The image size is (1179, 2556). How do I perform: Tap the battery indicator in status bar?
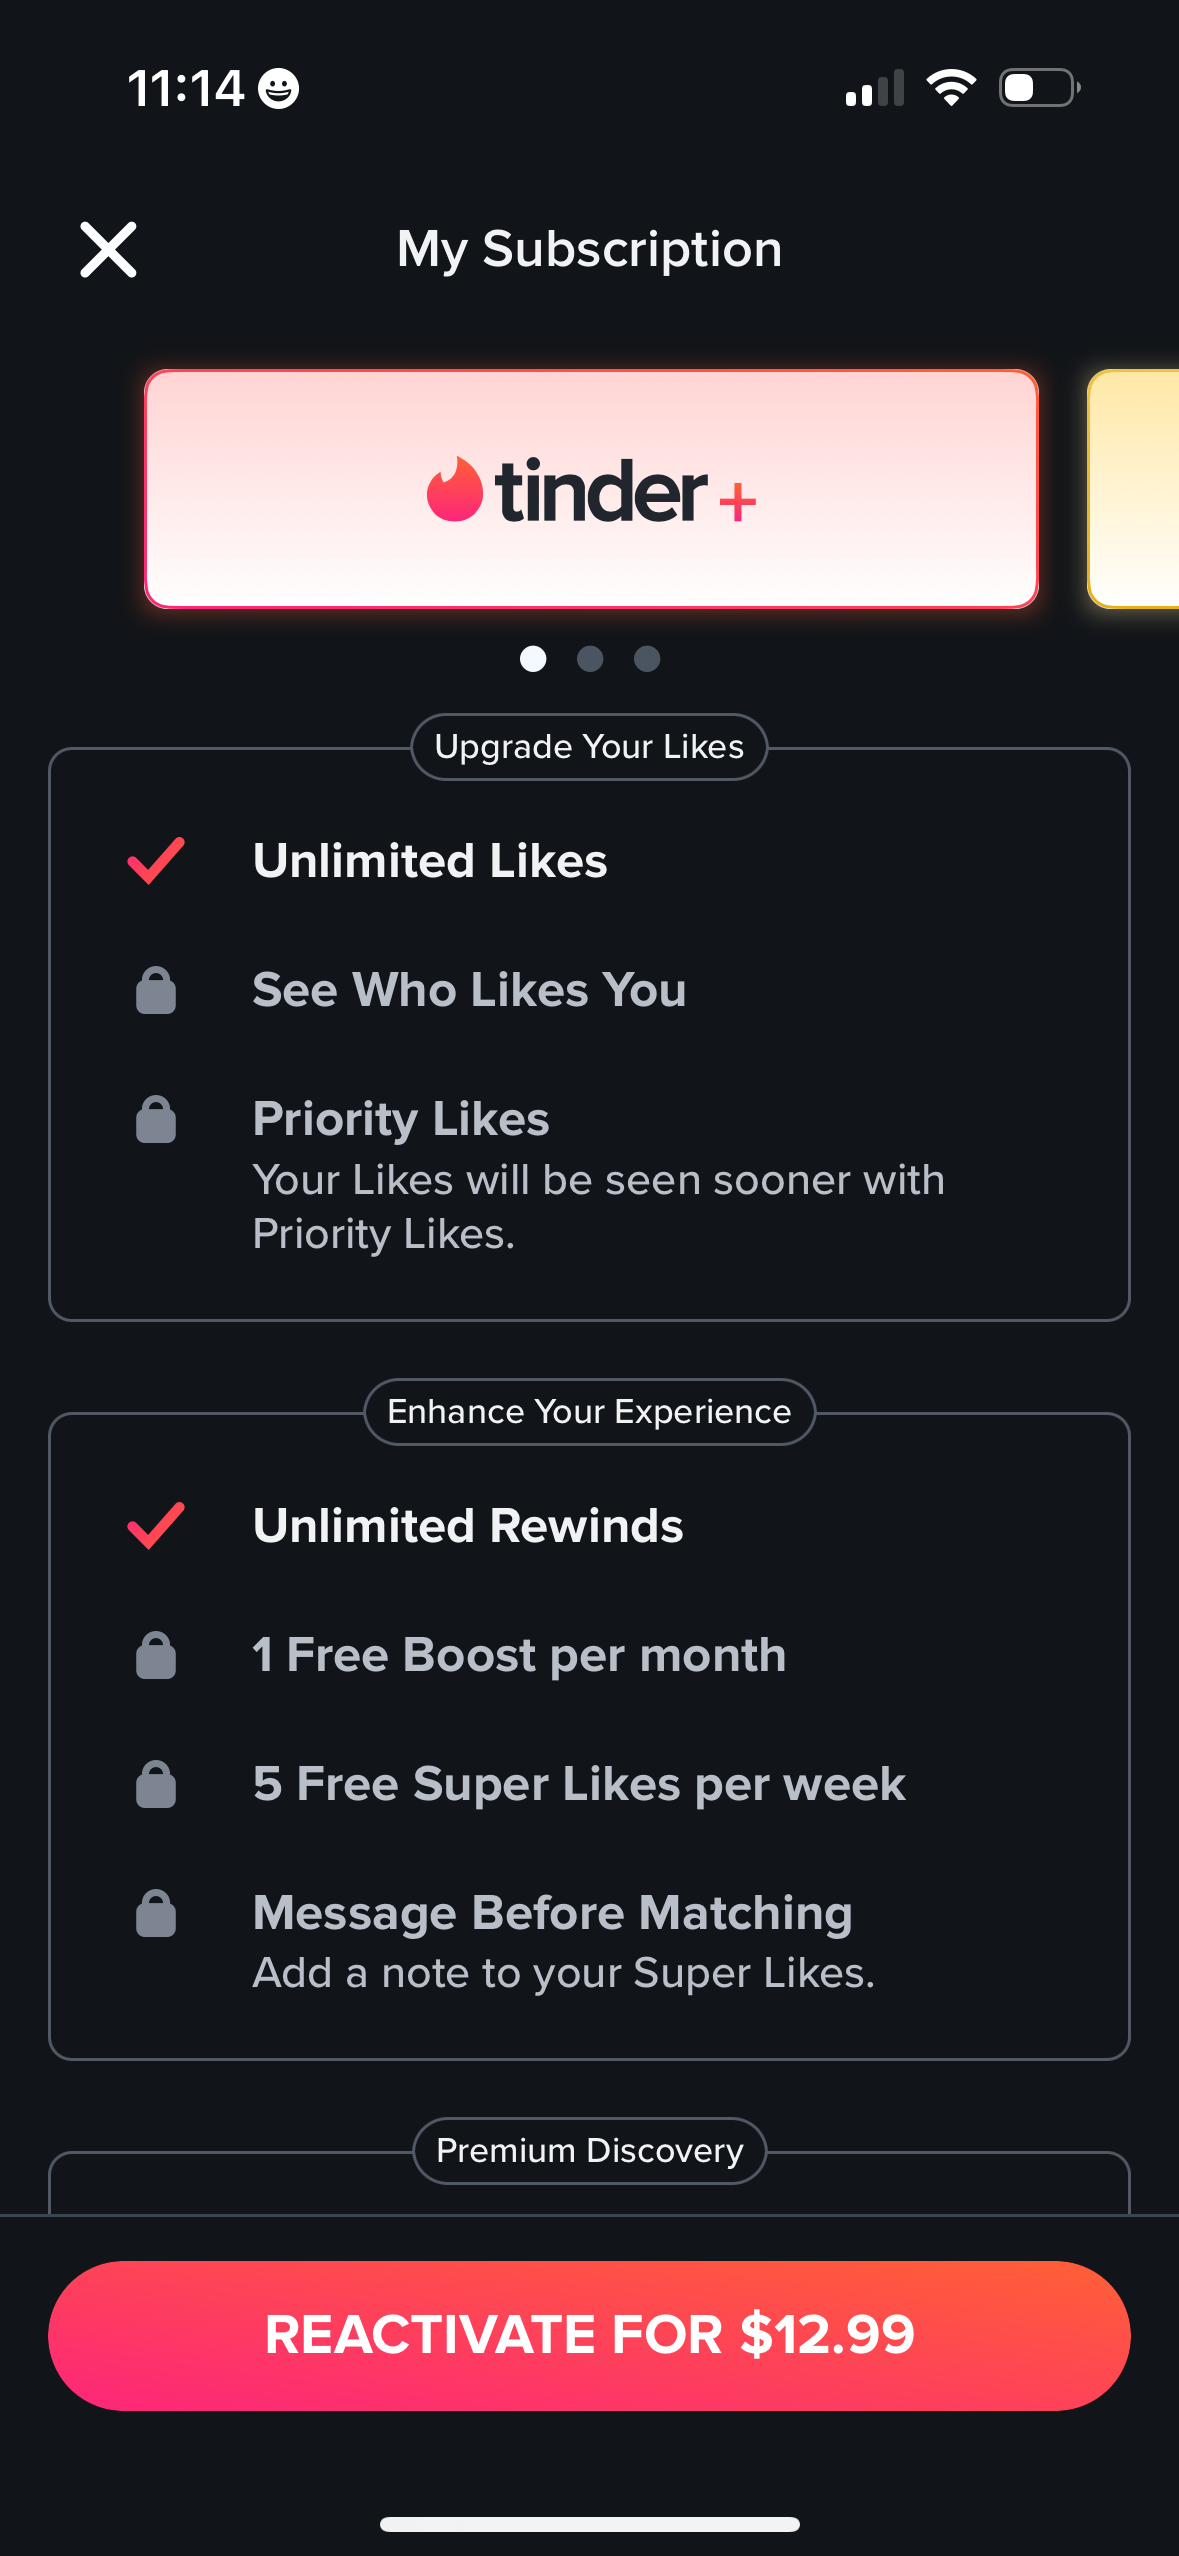pyautogui.click(x=1039, y=88)
